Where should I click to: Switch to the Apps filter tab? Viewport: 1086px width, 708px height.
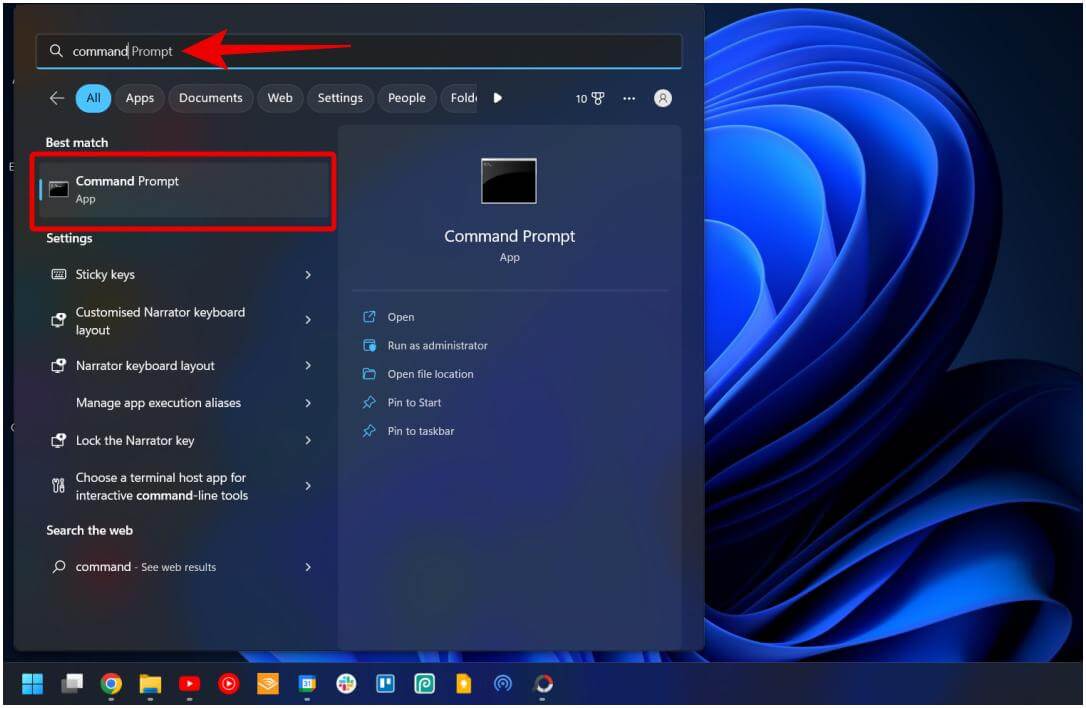point(140,98)
